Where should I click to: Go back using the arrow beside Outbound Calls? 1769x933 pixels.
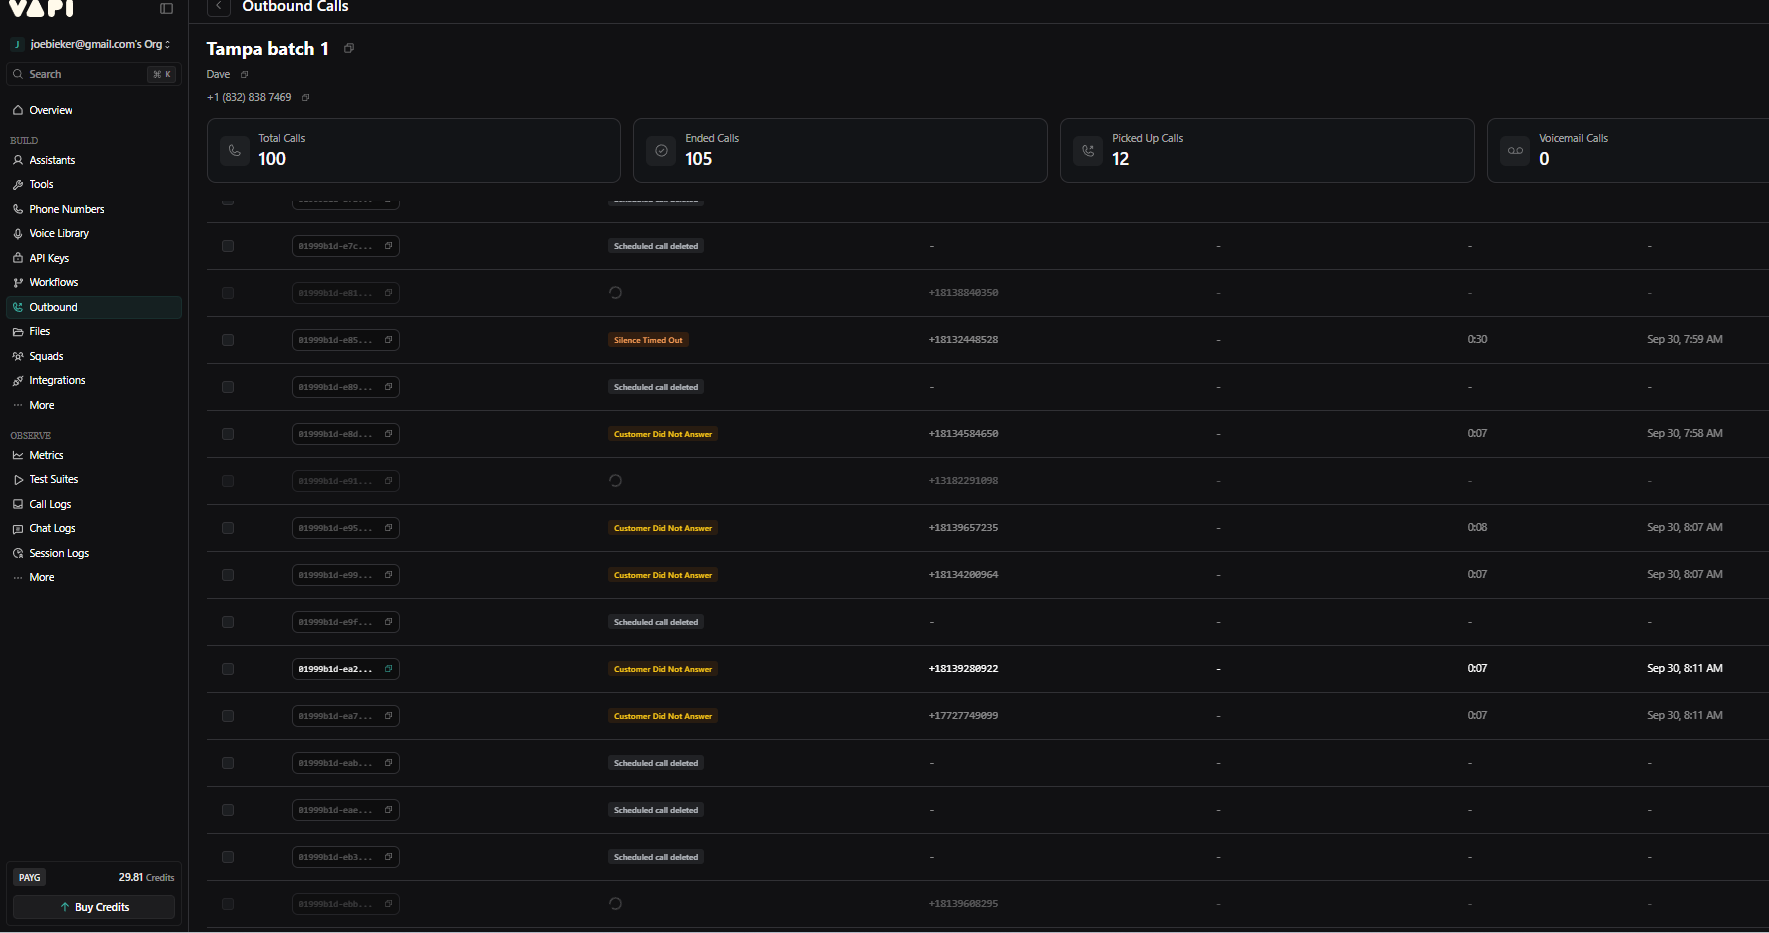[x=219, y=7]
